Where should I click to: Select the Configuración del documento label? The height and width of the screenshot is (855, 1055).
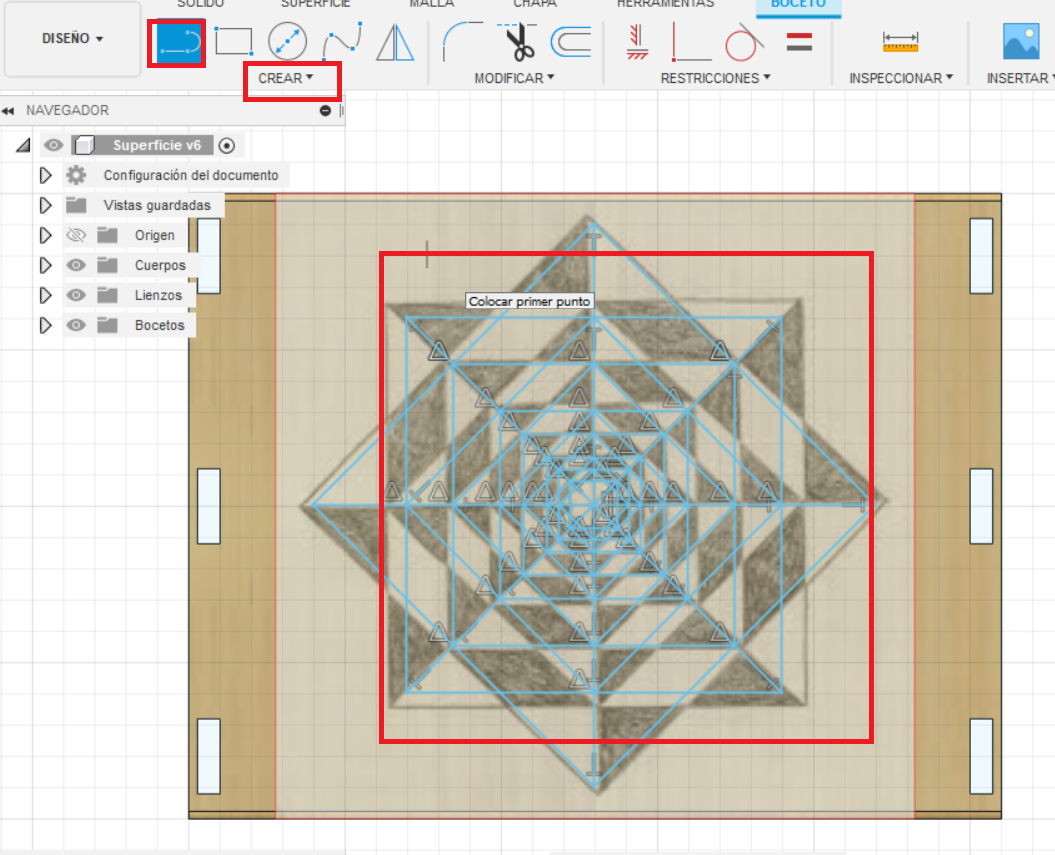tap(191, 175)
